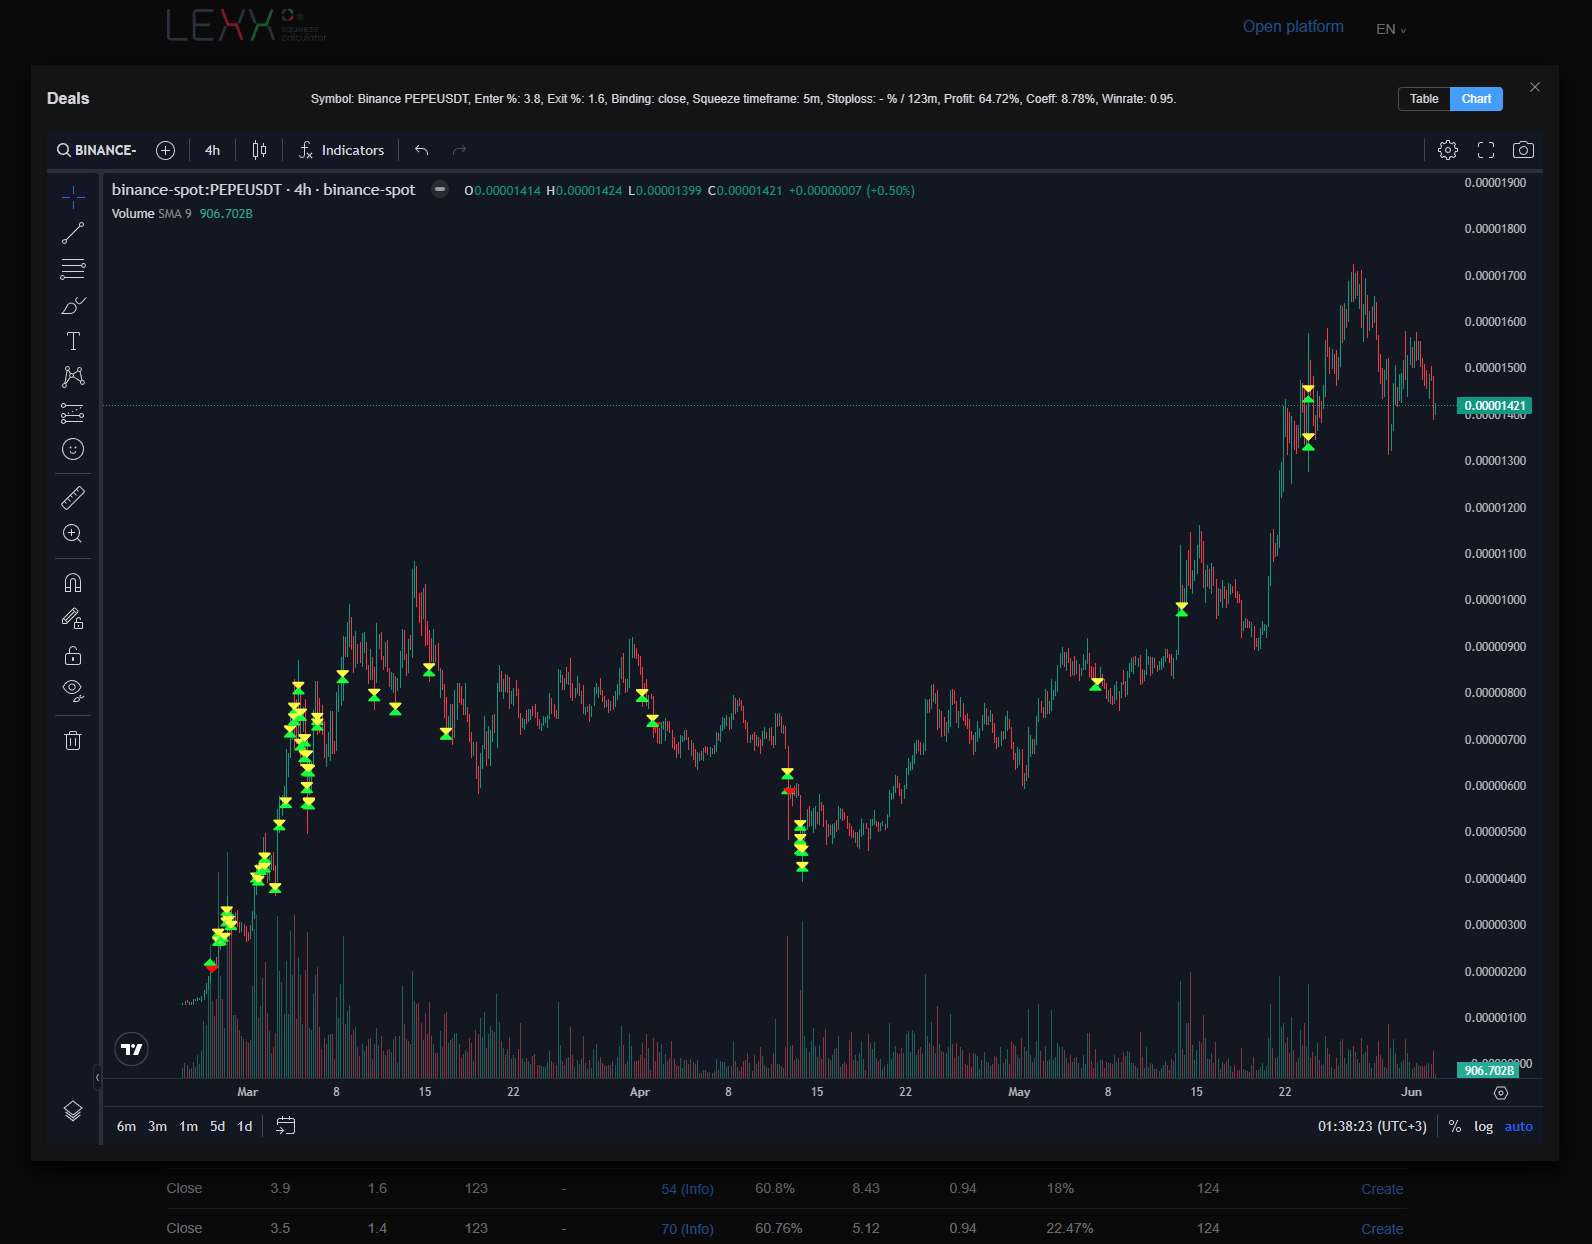Hide all drawings with the eye icon
1592x1244 pixels.
point(73,690)
